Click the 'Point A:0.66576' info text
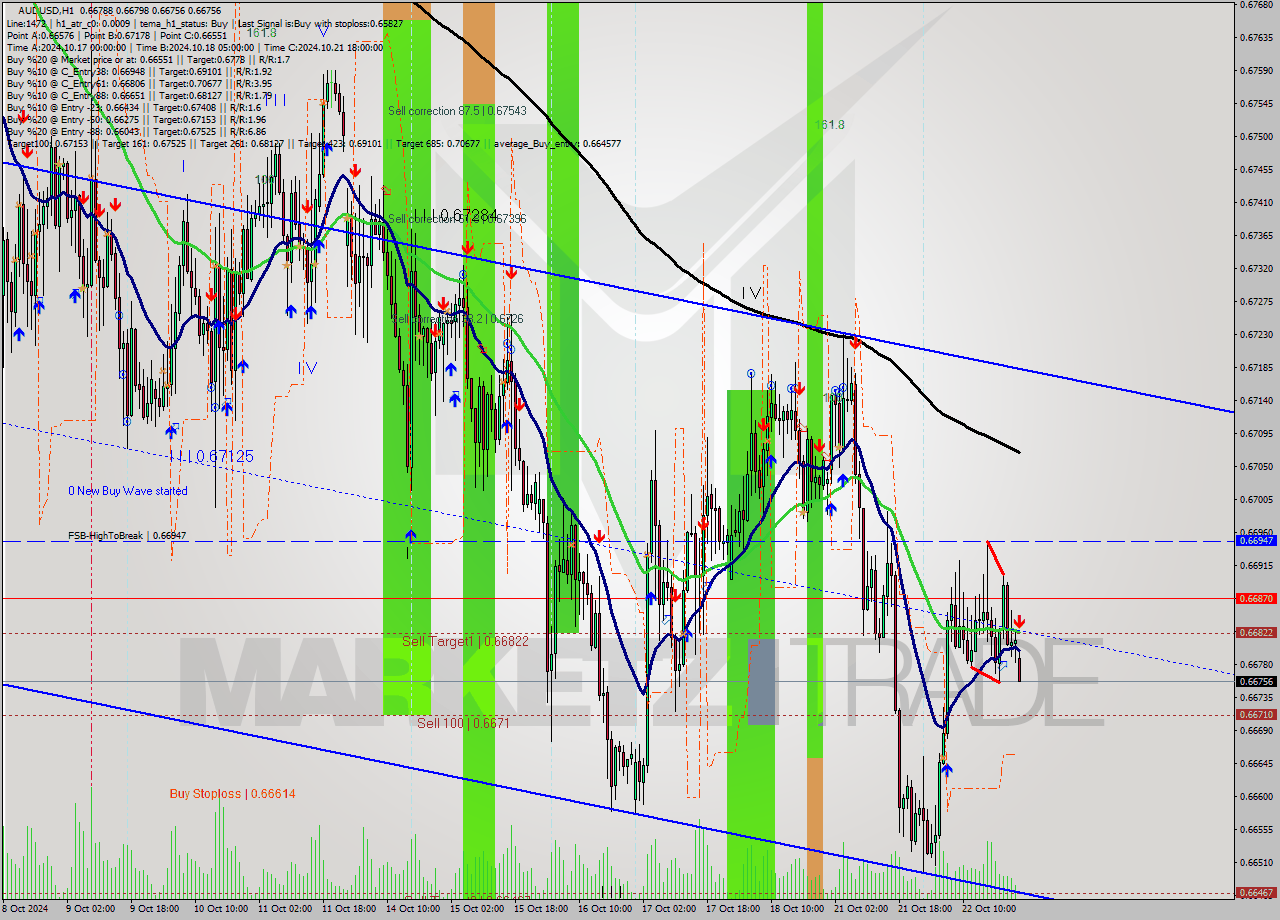This screenshot has width=1280, height=920. coord(39,35)
